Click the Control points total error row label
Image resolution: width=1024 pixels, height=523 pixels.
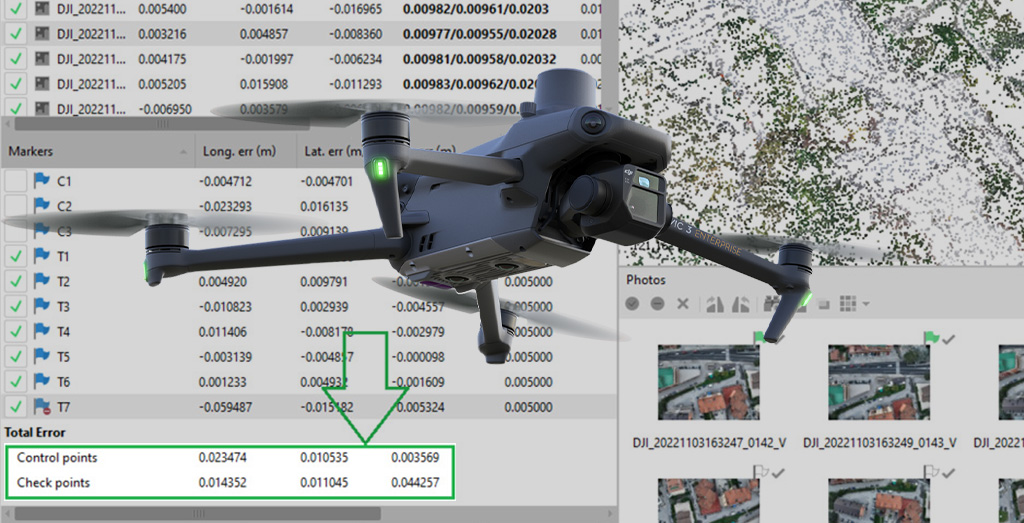coord(57,458)
